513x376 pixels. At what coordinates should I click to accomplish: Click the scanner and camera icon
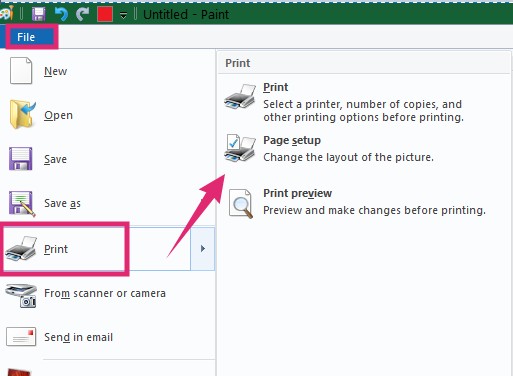(x=21, y=295)
